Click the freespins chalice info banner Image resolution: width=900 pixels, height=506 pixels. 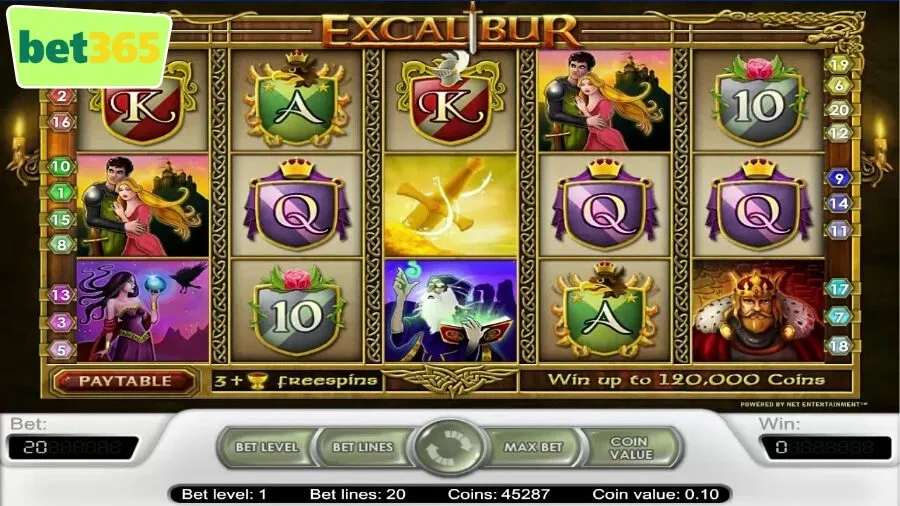point(295,381)
